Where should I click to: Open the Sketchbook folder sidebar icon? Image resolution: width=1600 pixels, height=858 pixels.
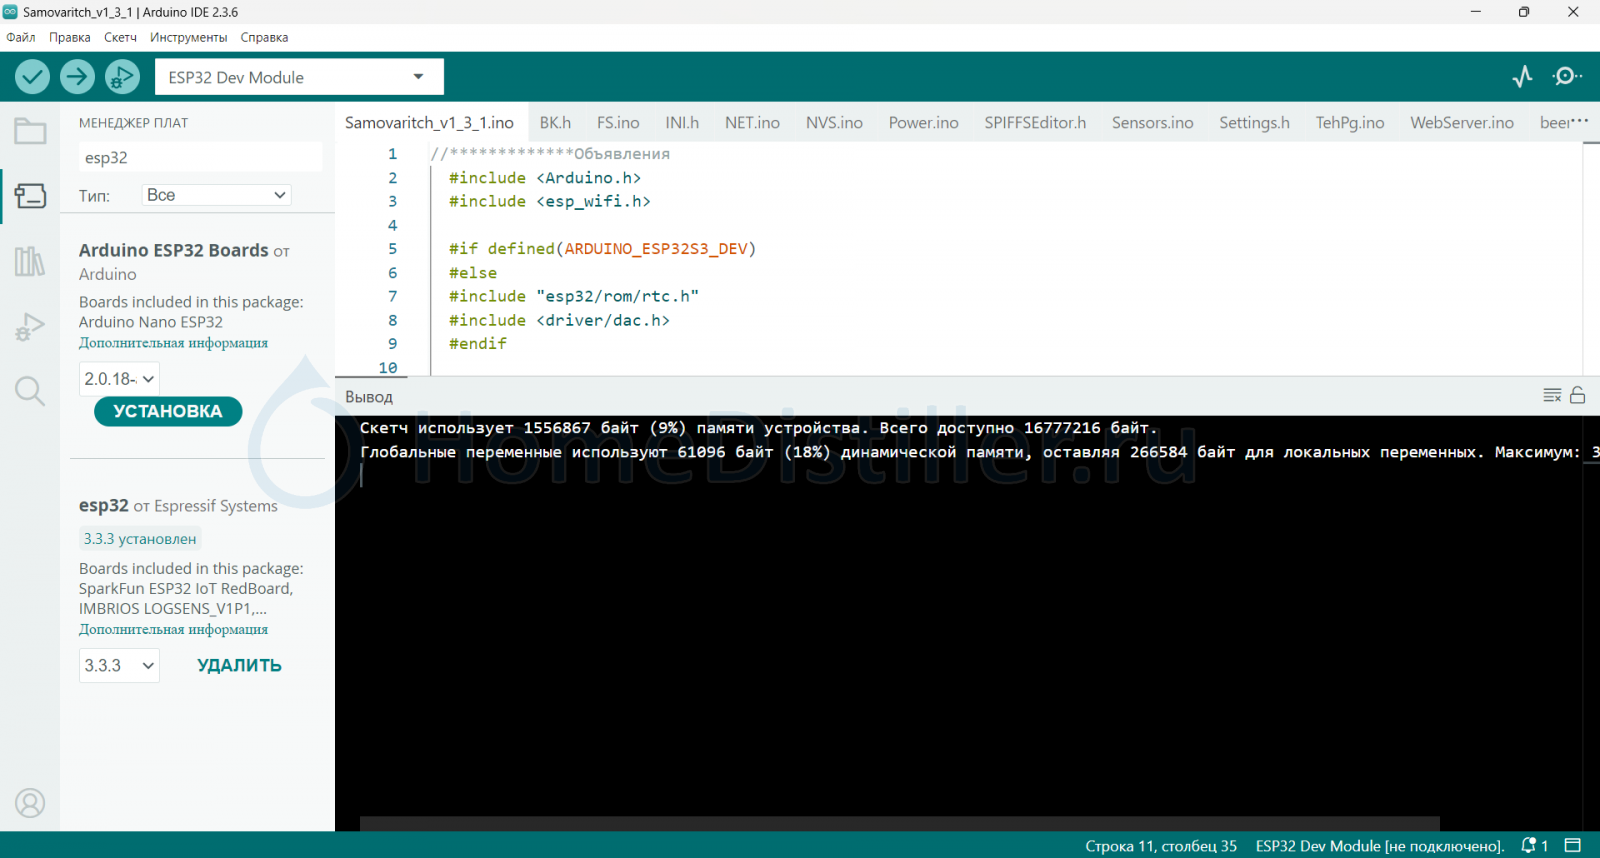click(30, 131)
